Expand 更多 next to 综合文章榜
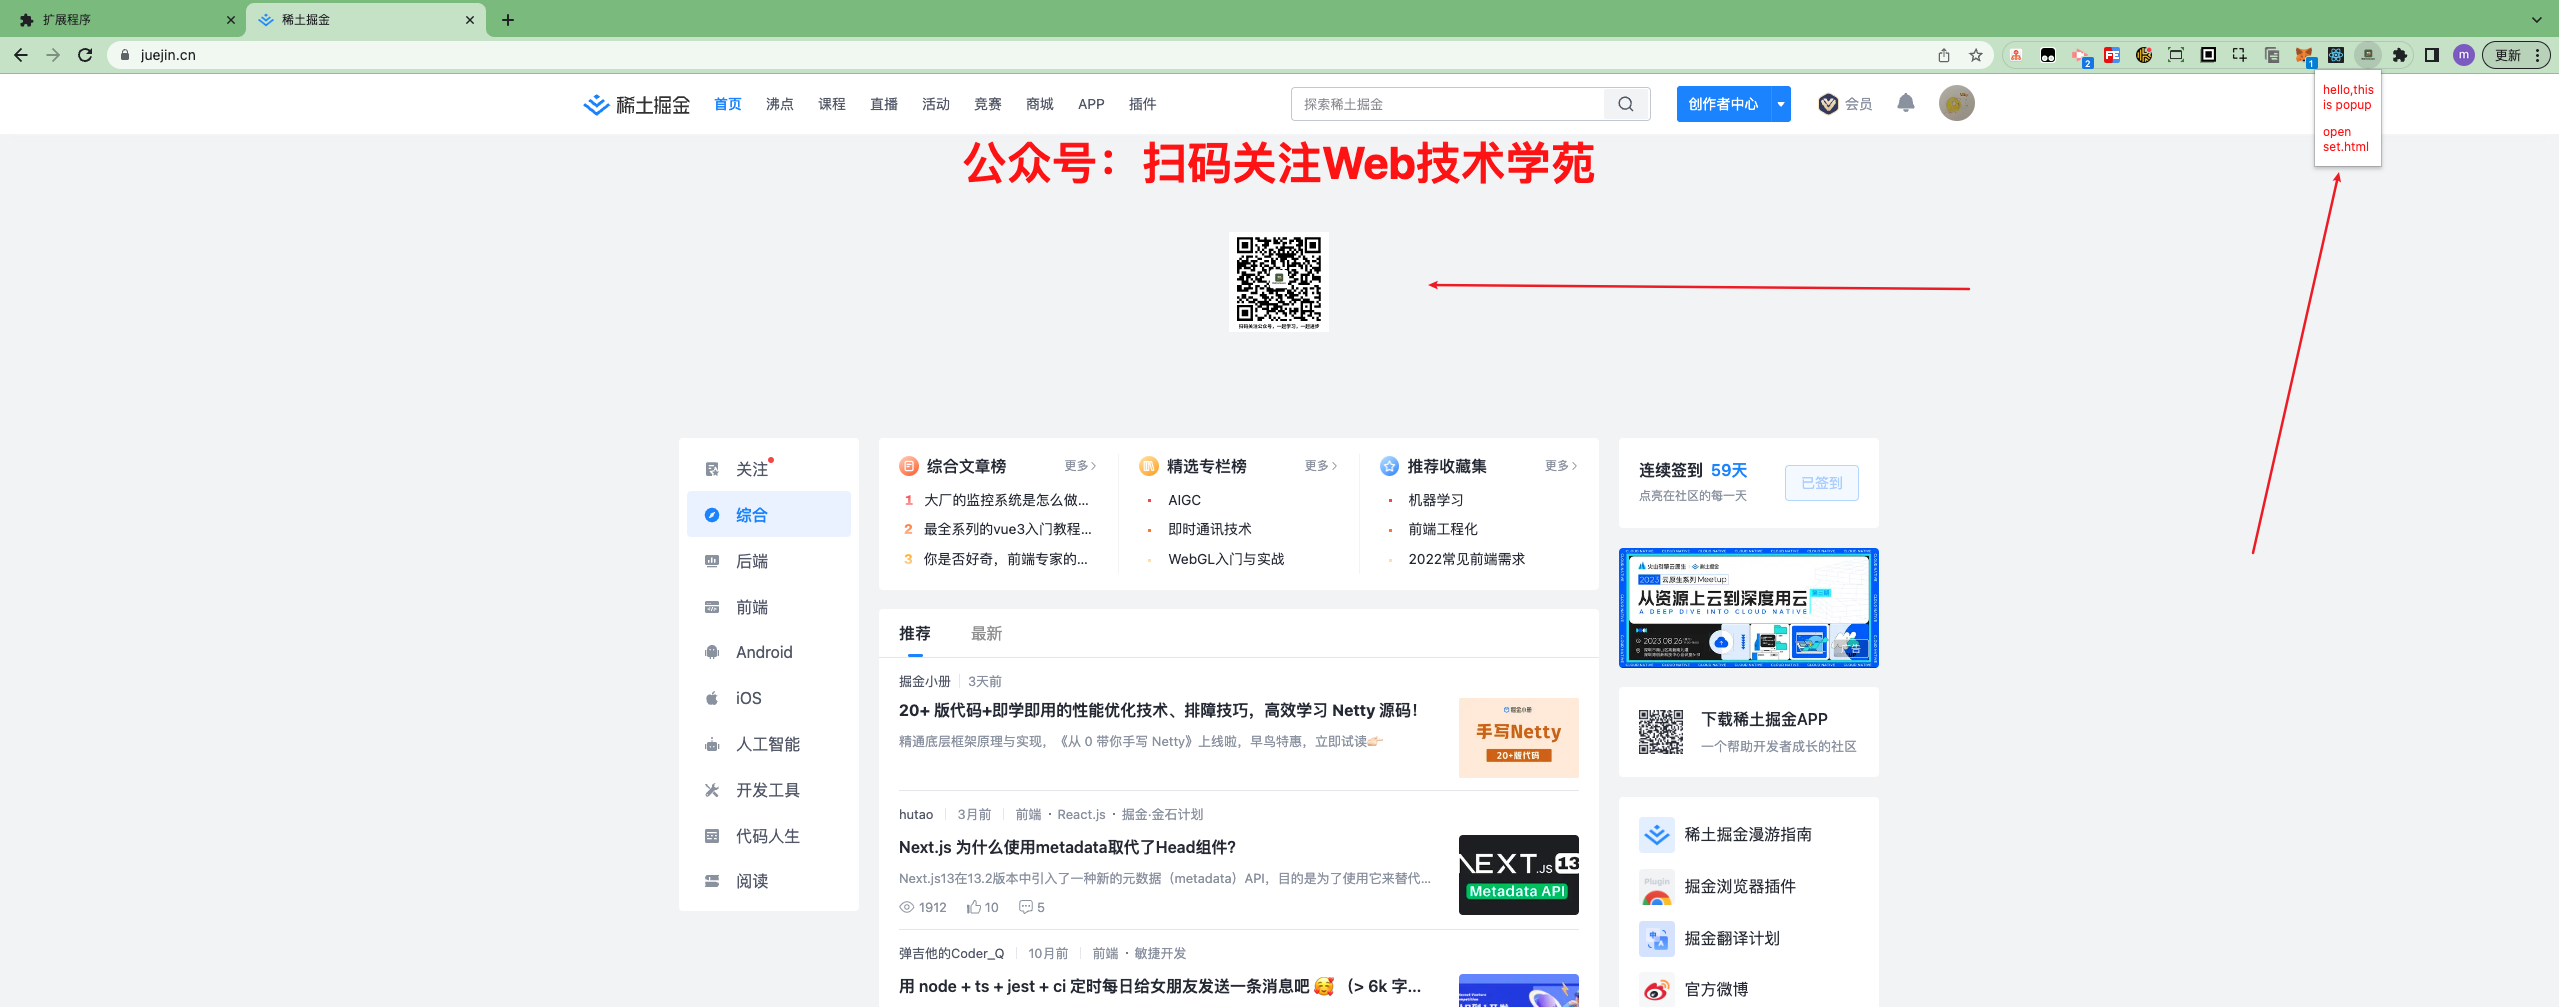 (1079, 466)
